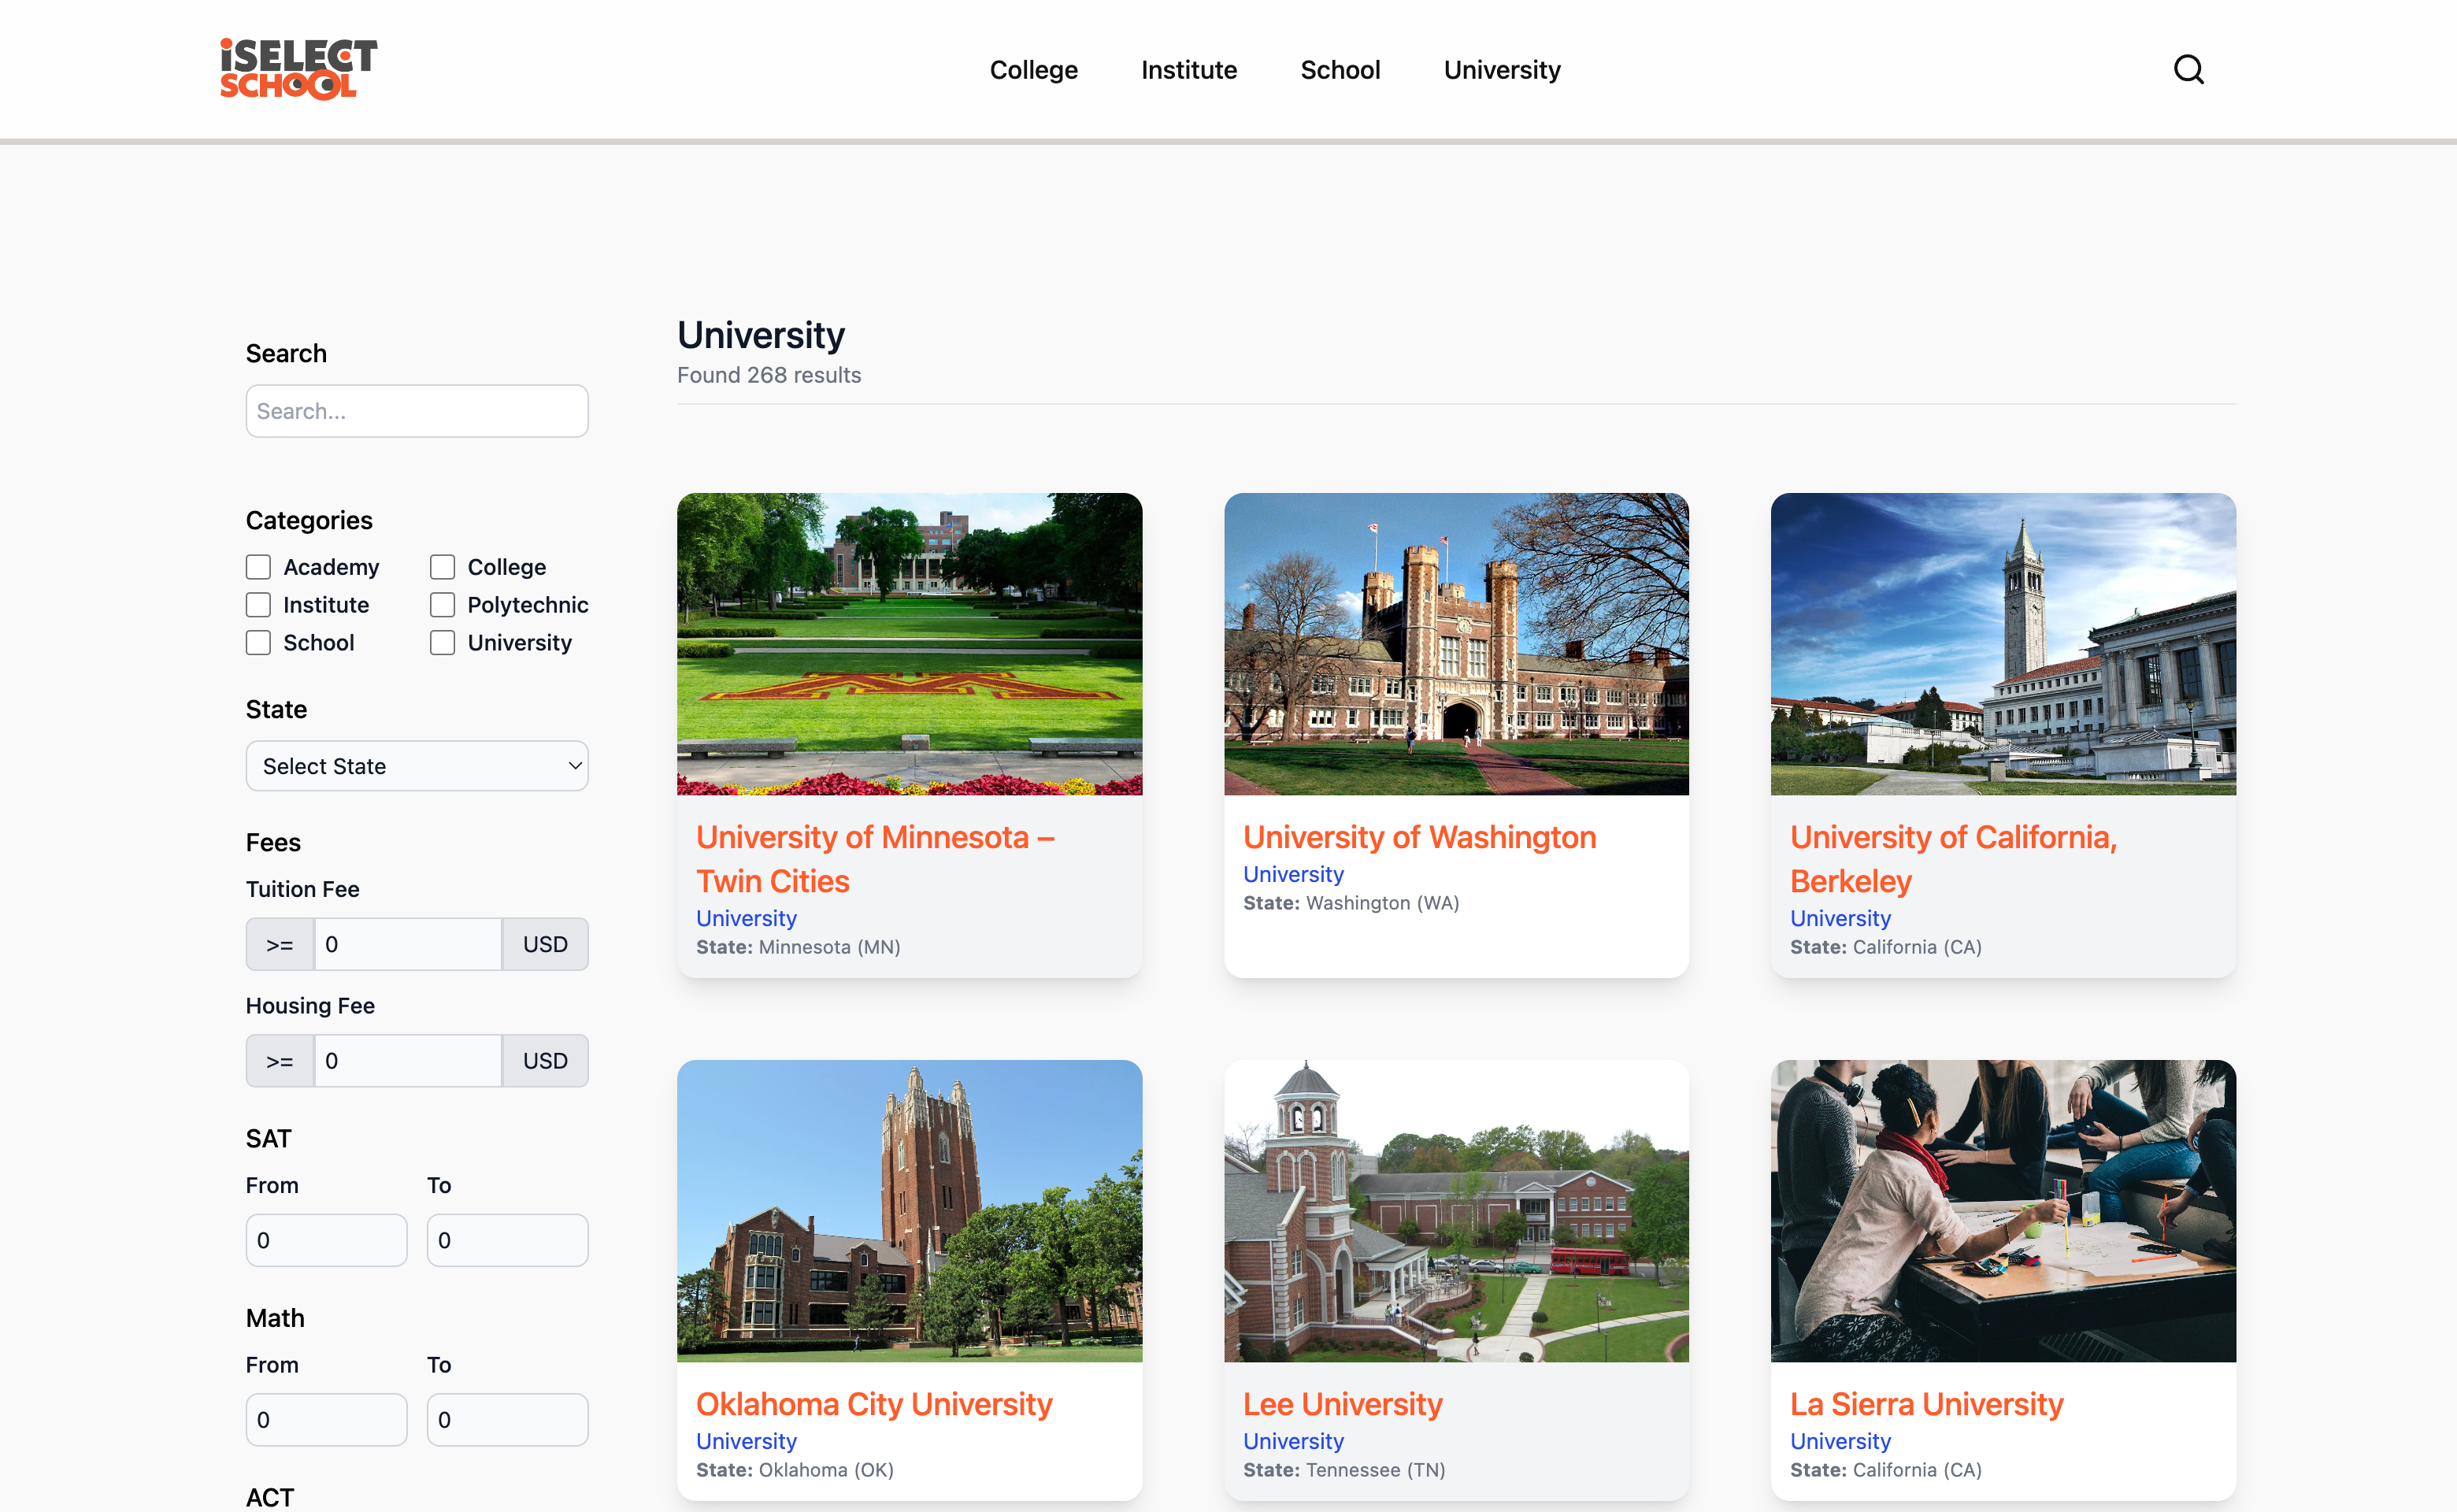
Task: Click the Housing Fee USD label
Action: [545, 1061]
